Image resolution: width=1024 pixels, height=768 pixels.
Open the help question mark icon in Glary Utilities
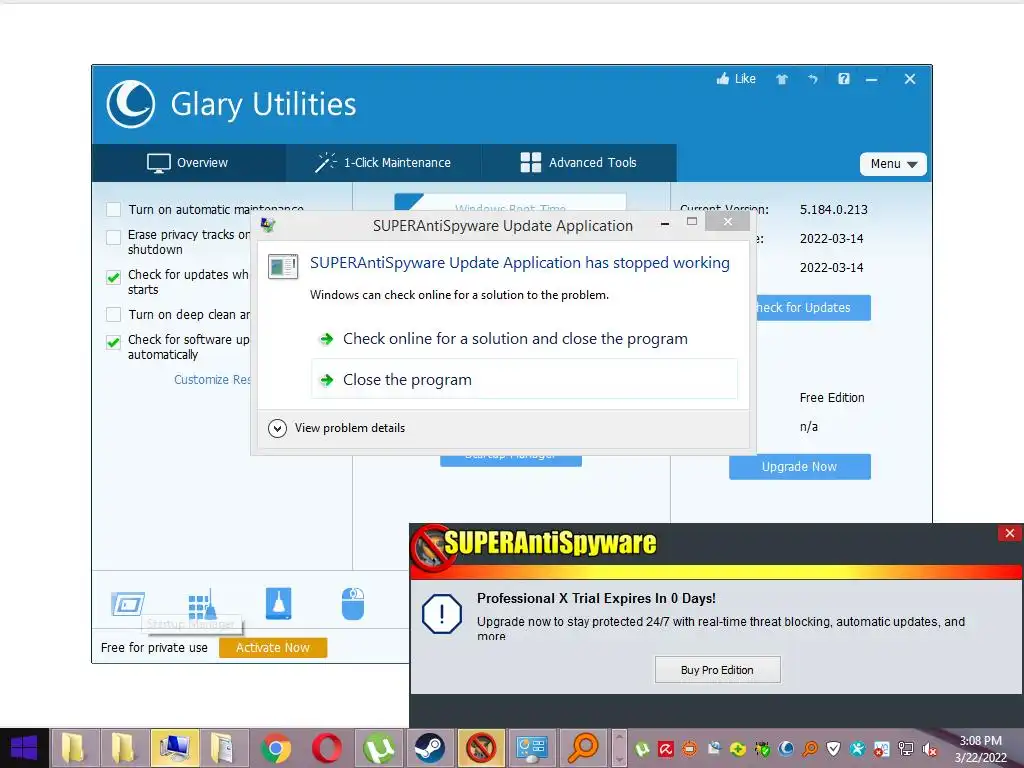[x=844, y=79]
